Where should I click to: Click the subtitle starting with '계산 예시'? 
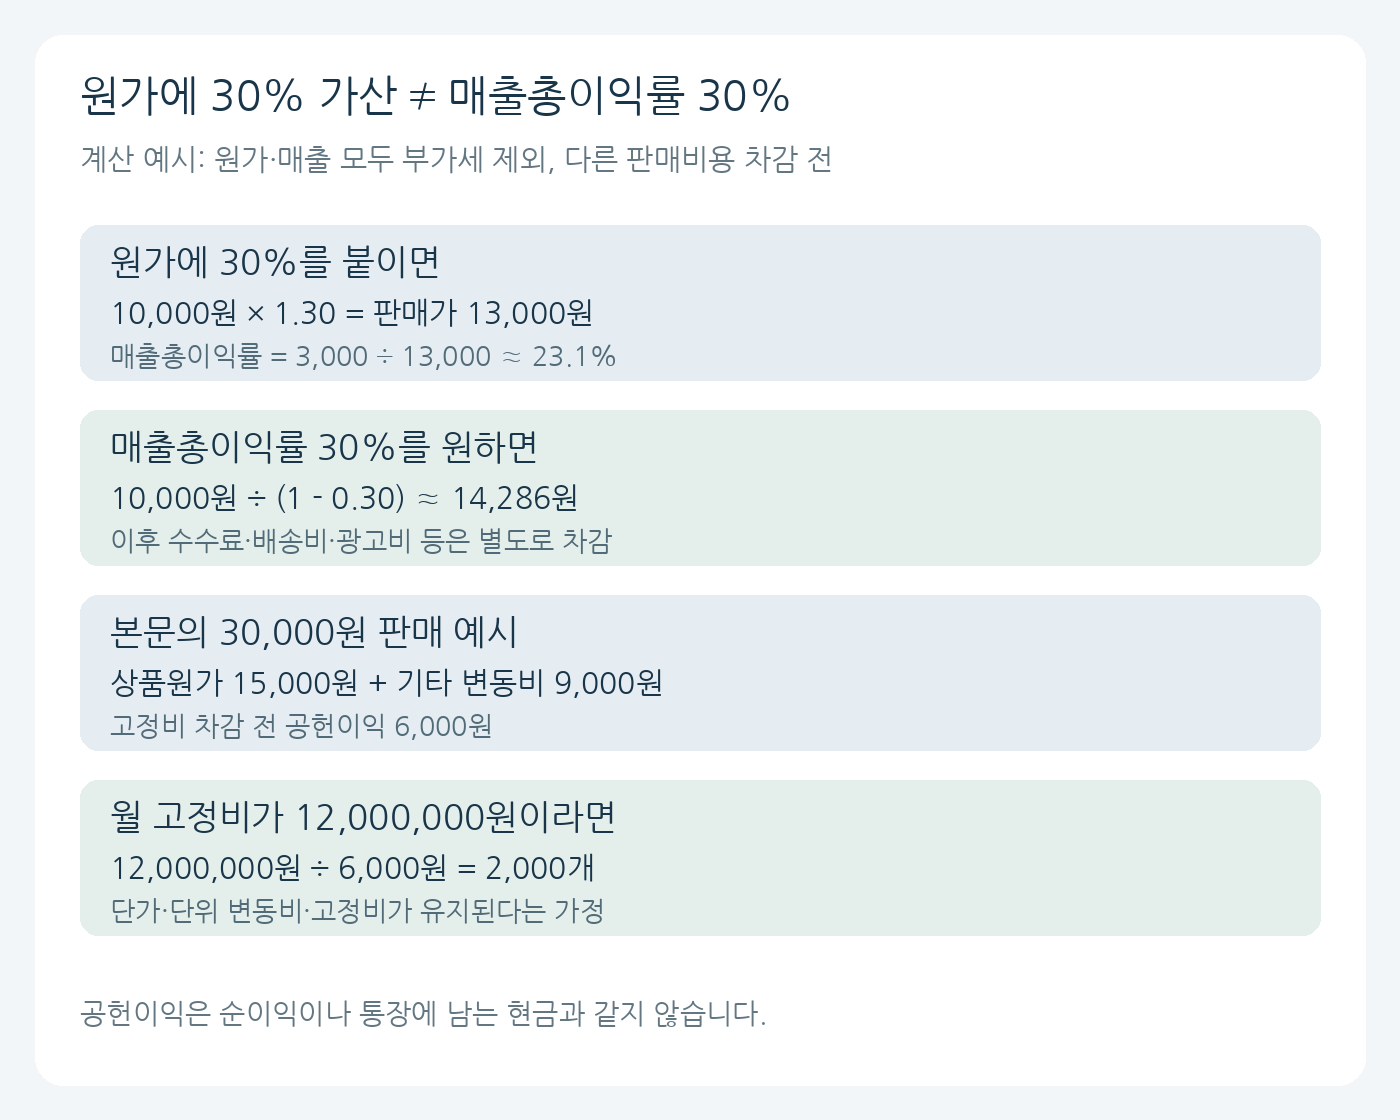point(456,159)
